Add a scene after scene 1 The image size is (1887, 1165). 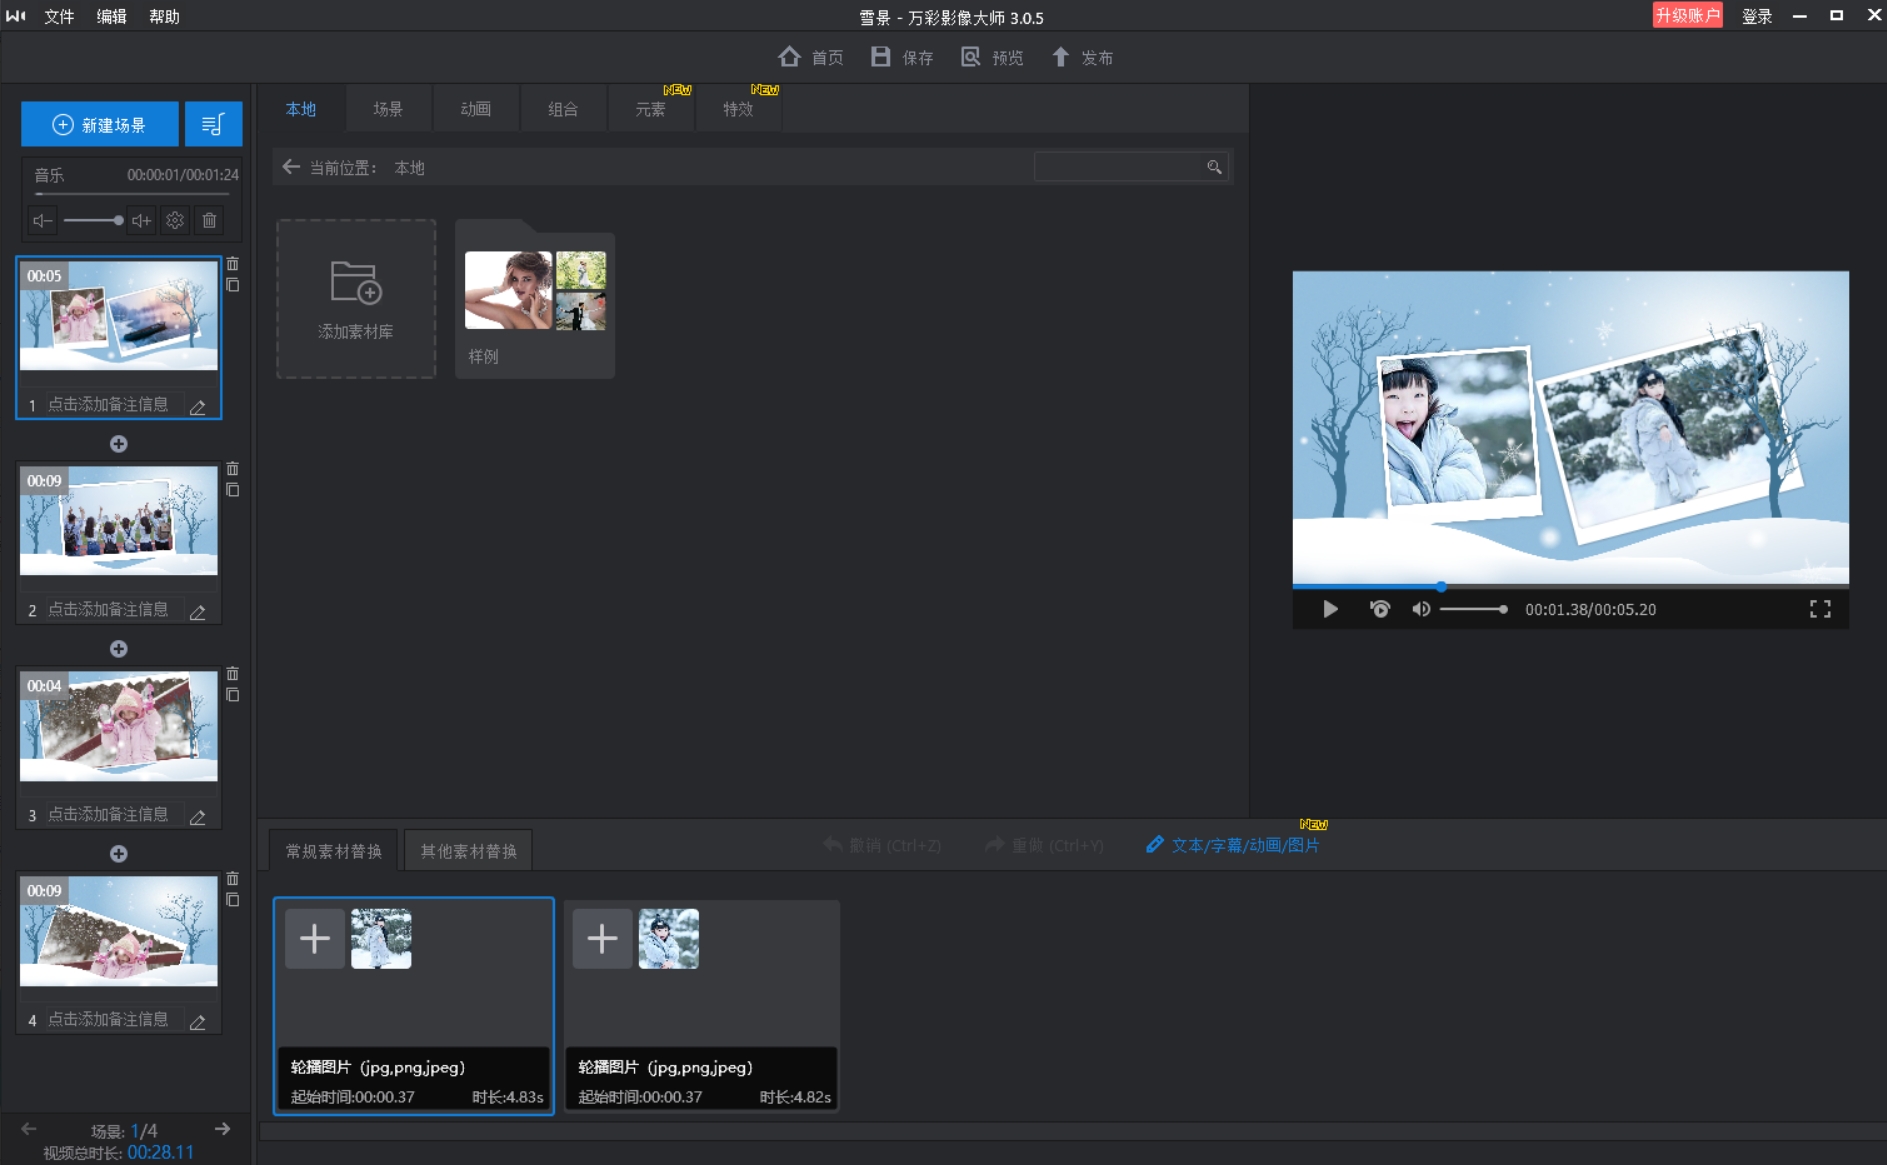pos(118,444)
